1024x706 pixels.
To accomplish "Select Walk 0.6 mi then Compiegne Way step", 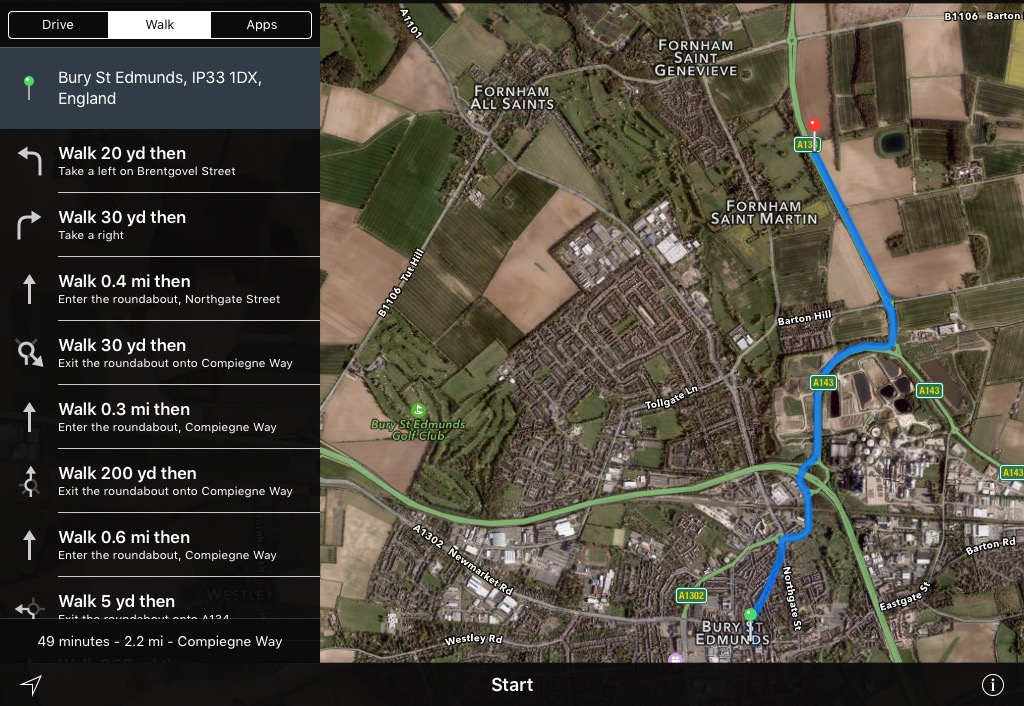I will [x=160, y=545].
